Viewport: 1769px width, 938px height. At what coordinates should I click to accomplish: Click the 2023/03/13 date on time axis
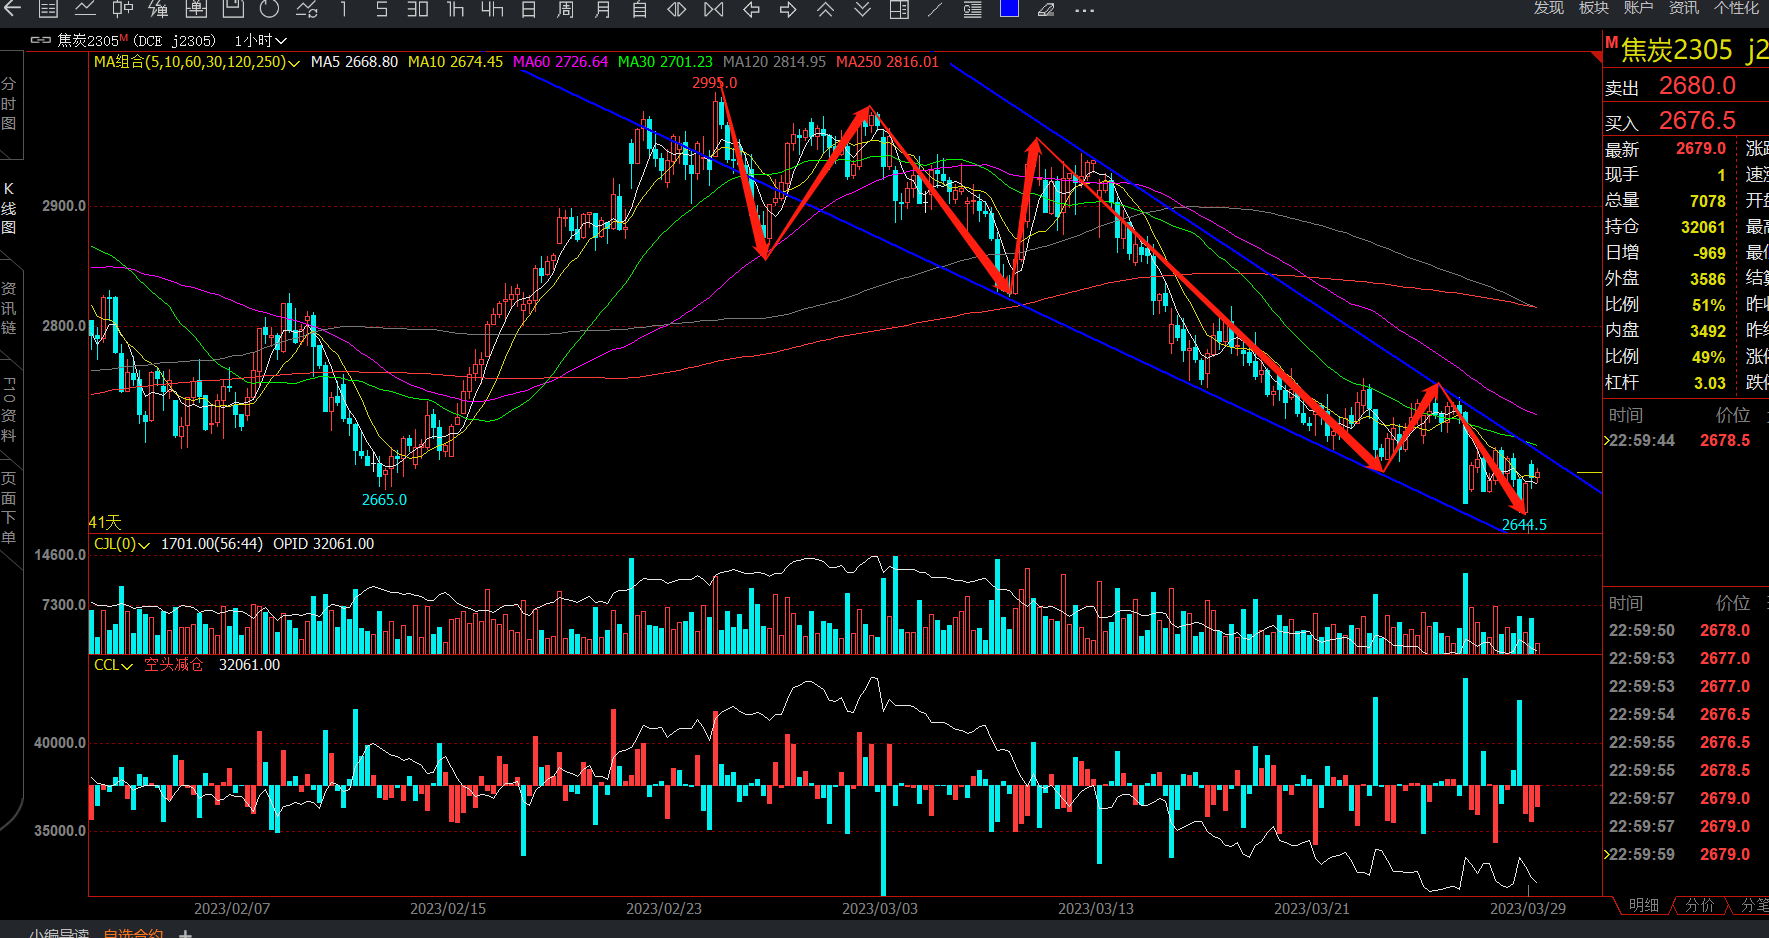click(1096, 909)
